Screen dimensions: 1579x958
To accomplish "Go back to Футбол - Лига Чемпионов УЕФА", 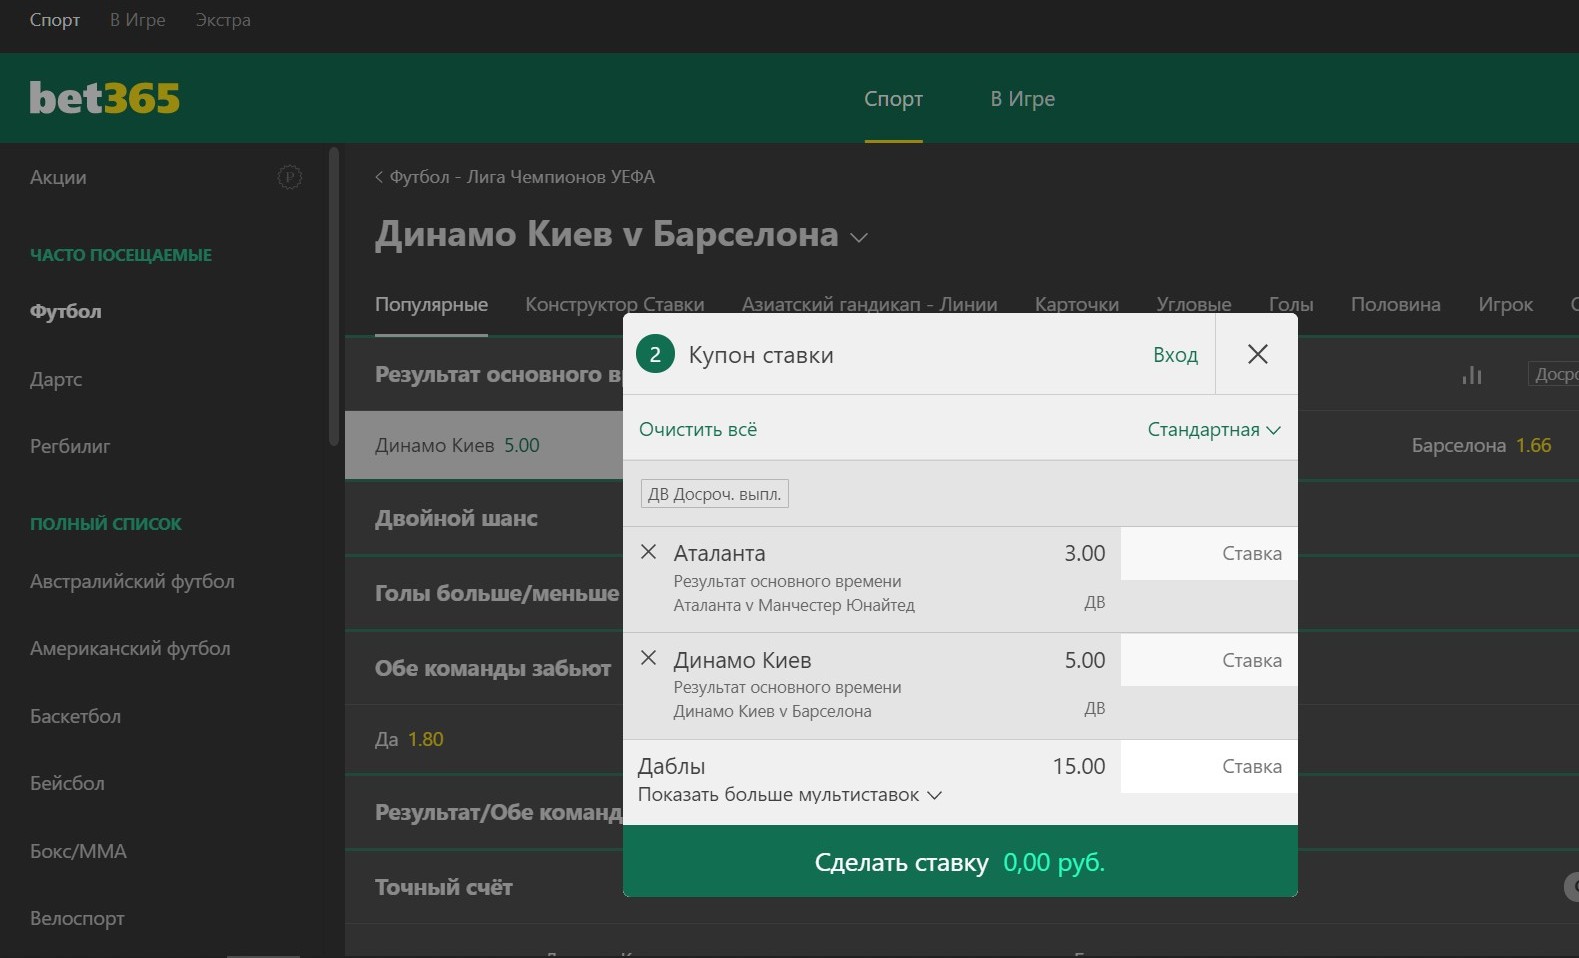I will click(515, 177).
